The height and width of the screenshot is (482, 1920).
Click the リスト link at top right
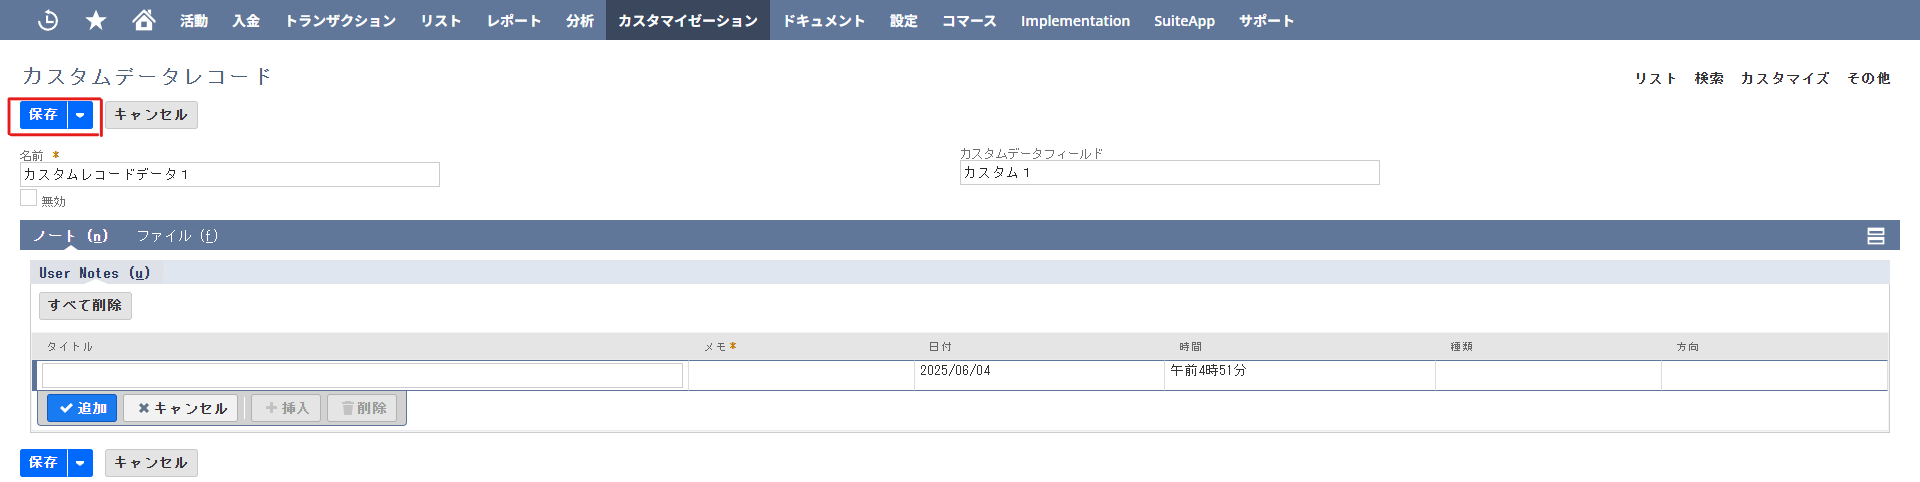(x=1655, y=78)
